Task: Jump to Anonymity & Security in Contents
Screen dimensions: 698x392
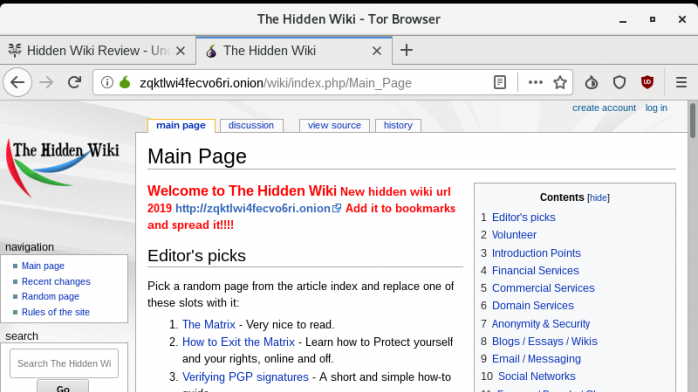Action: [x=541, y=323]
